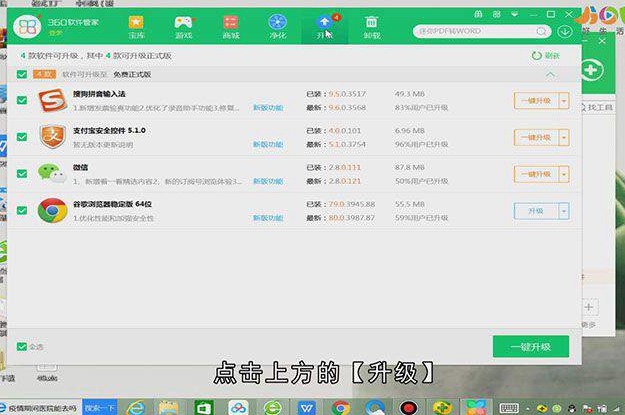Uncheck the 谷歌浏览器稳定版 checkbox
625x415 pixels.
pyautogui.click(x=22, y=210)
